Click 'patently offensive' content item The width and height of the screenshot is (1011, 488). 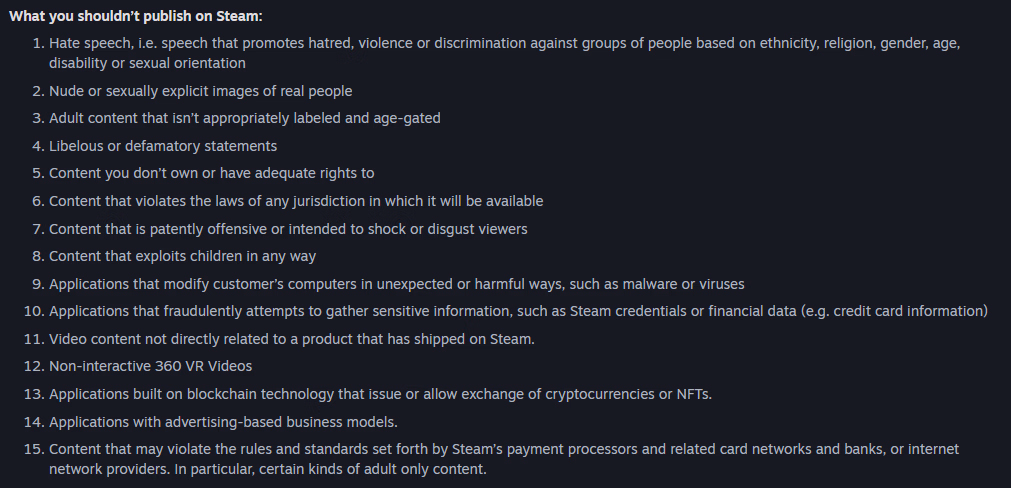pyautogui.click(x=288, y=229)
